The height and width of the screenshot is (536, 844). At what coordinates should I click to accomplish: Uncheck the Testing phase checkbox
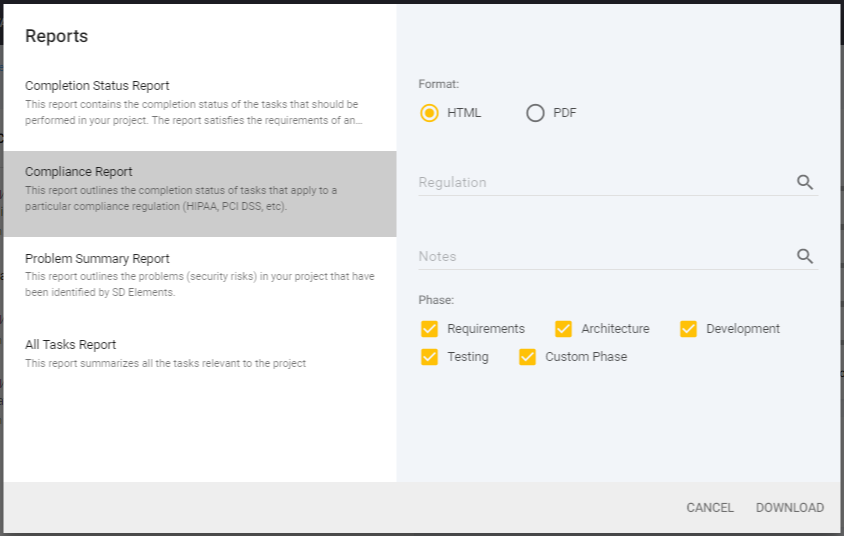(x=430, y=357)
